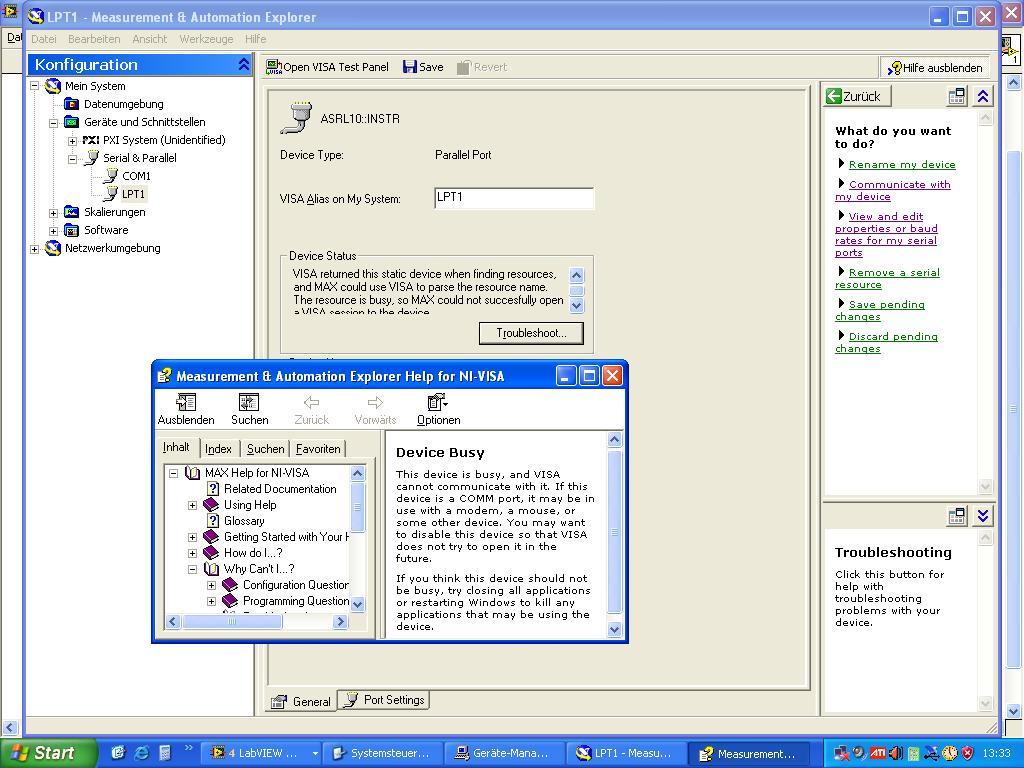Expand the Netzwerkumgebung node
Viewport: 1024px width, 768px height.
click(x=35, y=248)
